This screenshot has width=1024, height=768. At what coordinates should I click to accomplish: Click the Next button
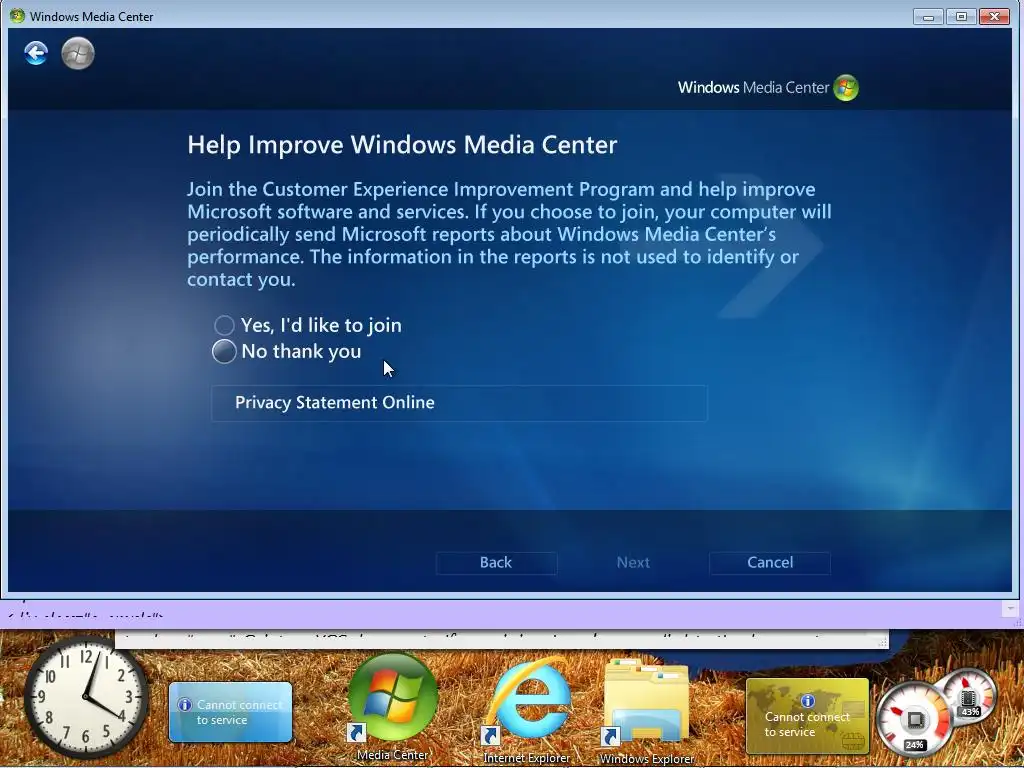pos(633,562)
